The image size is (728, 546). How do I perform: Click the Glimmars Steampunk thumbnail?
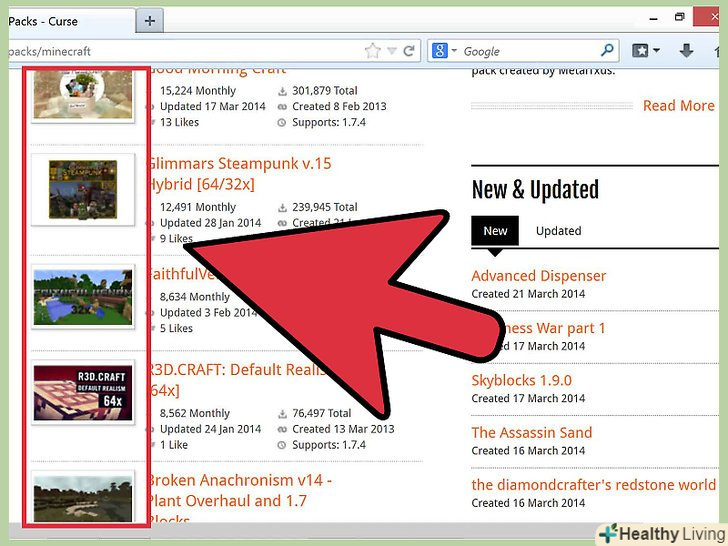(x=83, y=189)
